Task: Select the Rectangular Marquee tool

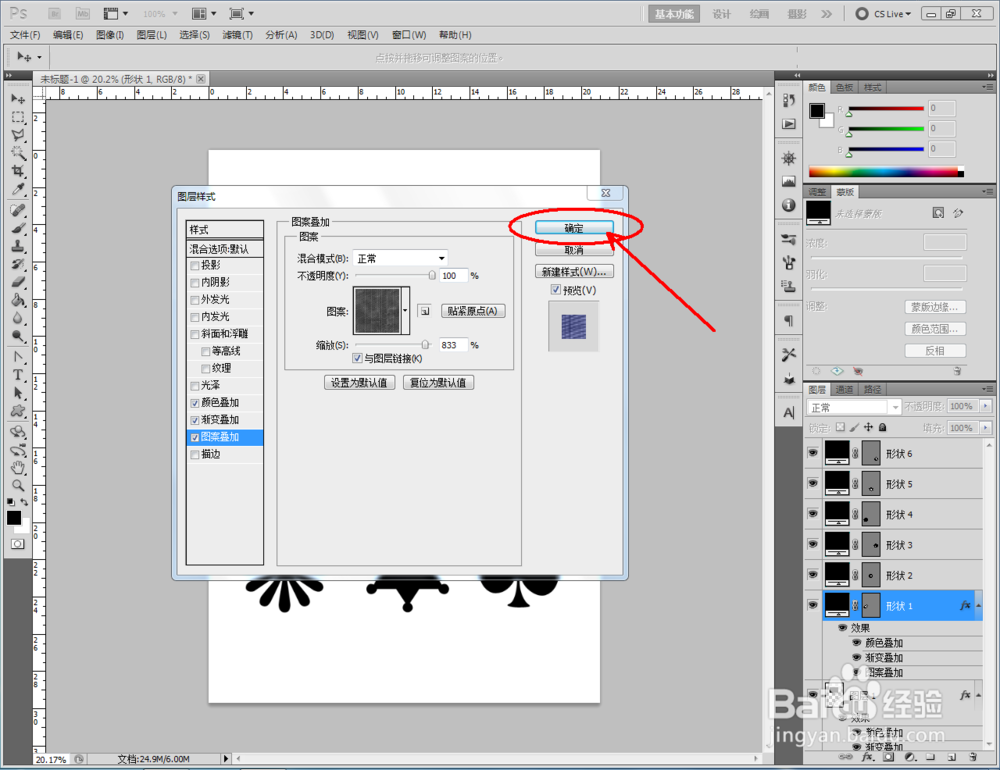Action: coord(18,117)
